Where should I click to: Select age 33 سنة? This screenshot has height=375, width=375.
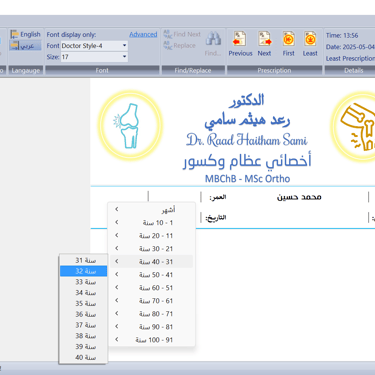[83, 282]
